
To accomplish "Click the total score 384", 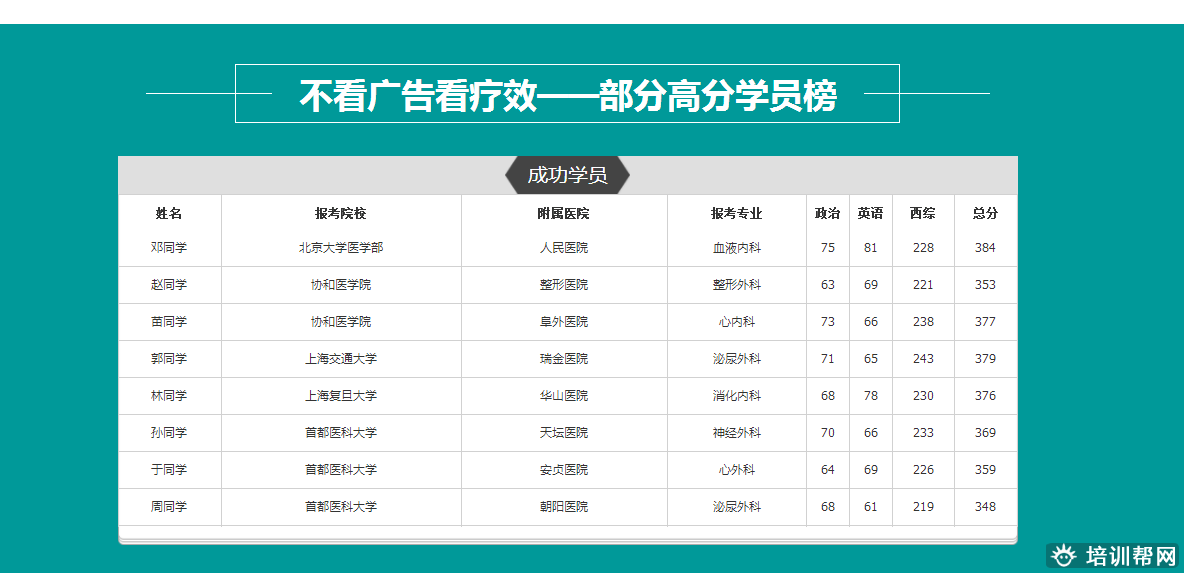I will (985, 248).
